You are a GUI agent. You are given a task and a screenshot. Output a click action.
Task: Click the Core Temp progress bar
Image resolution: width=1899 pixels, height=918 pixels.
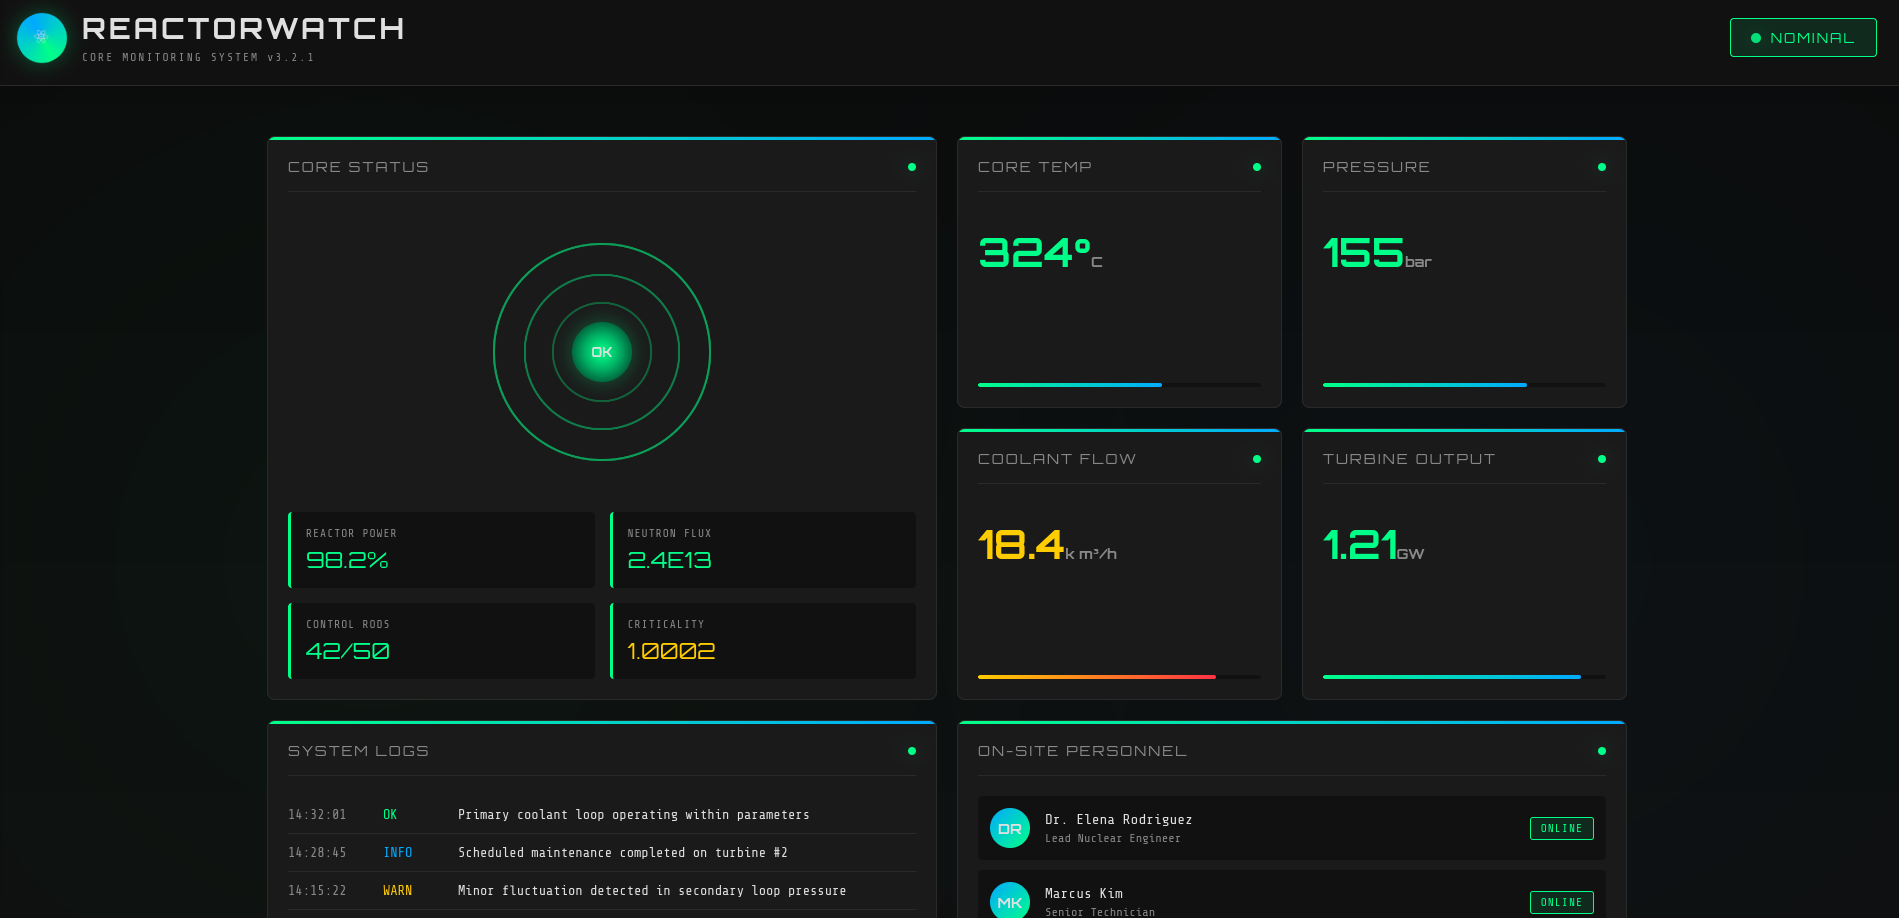click(x=1119, y=385)
